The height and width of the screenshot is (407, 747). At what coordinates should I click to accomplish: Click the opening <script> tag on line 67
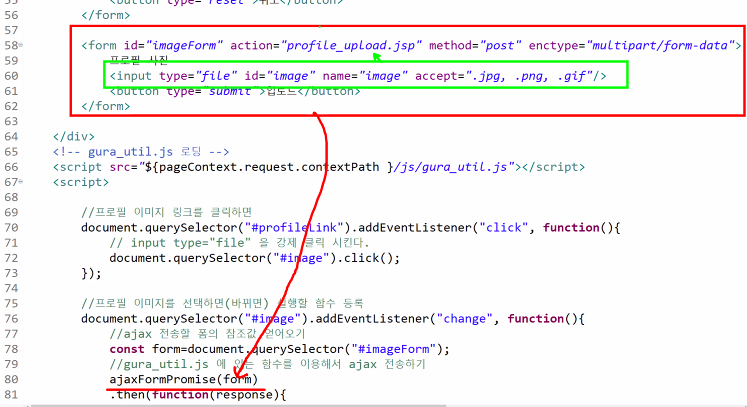[81, 182]
